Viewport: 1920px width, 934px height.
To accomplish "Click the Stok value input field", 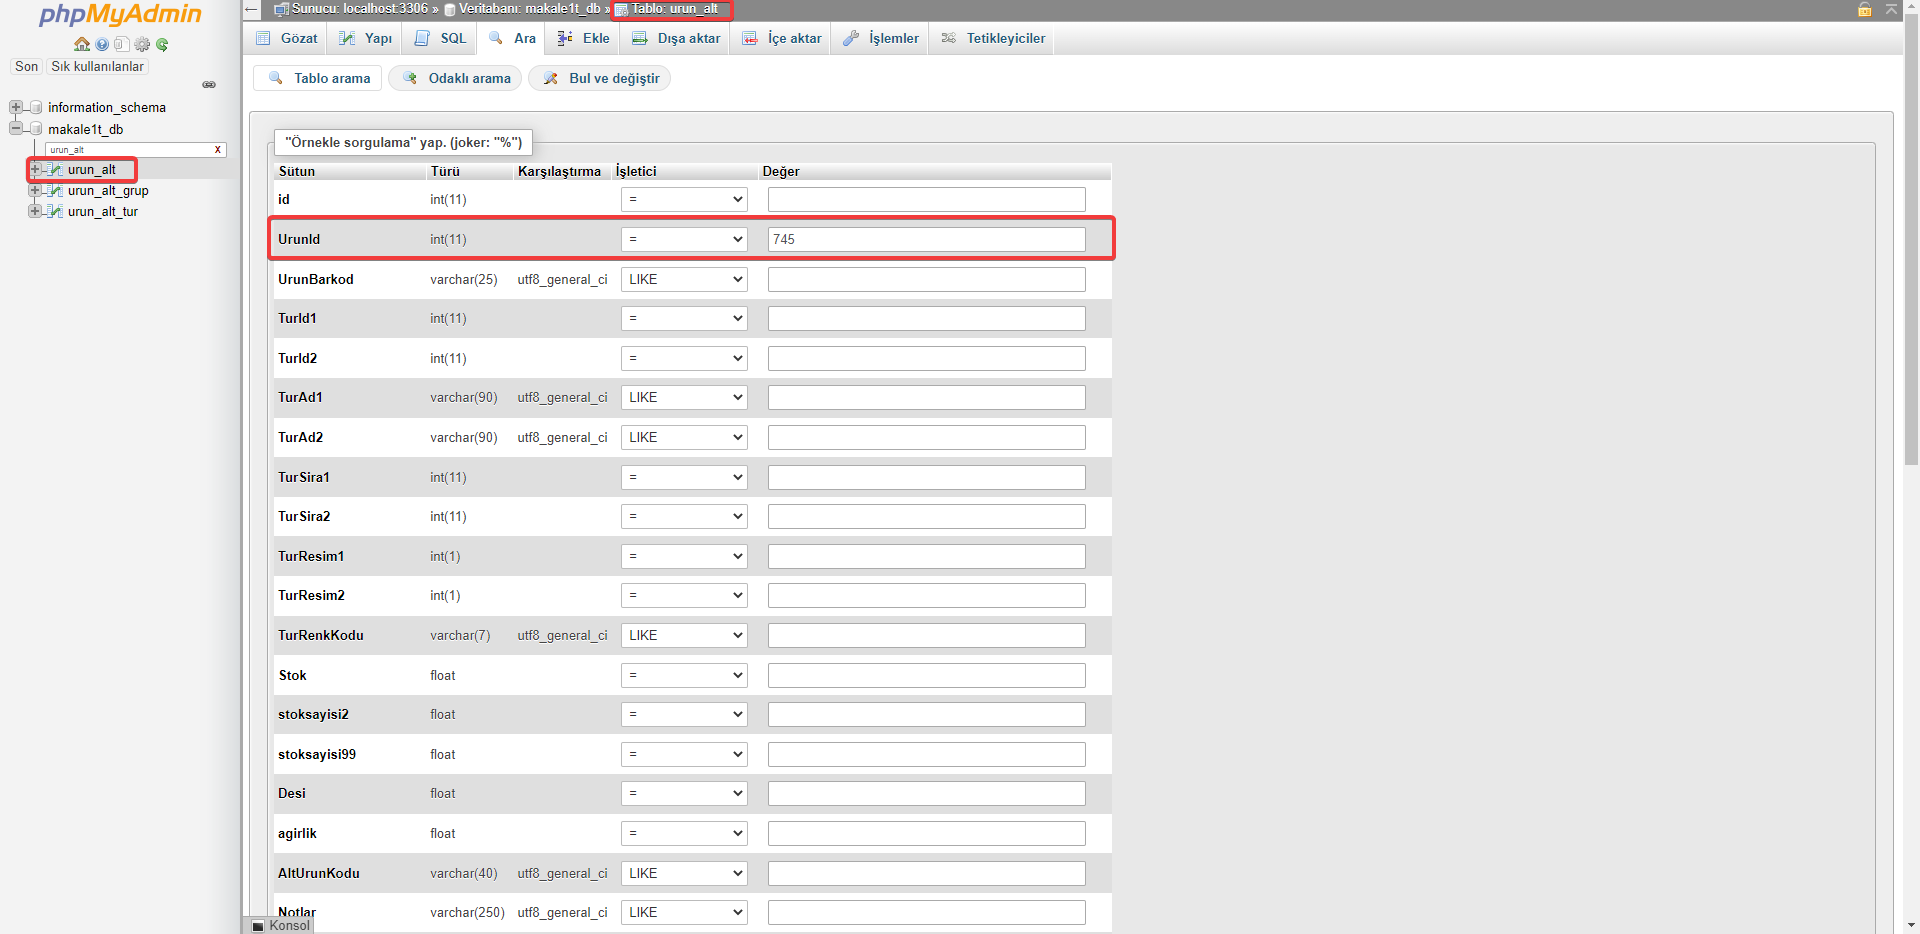I will coord(926,675).
